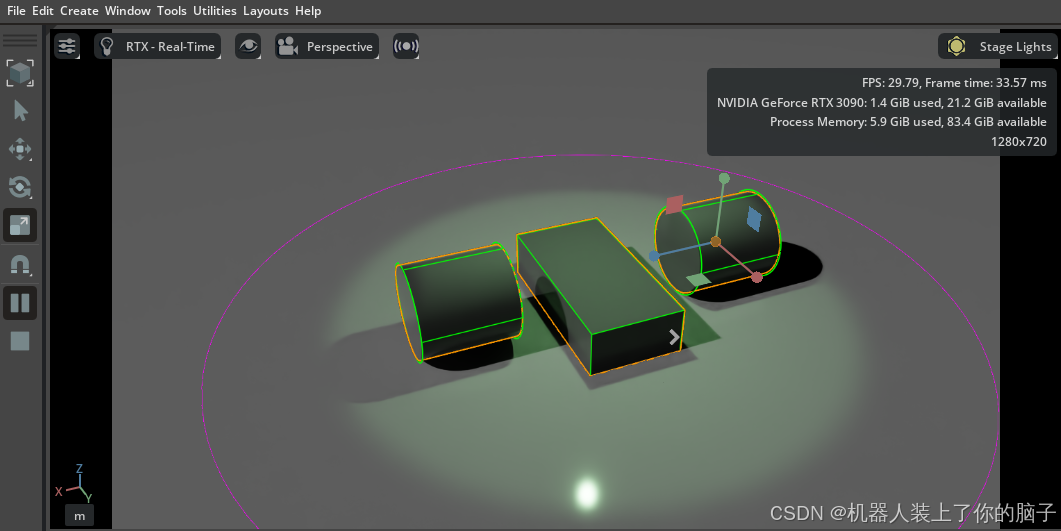Screen dimensions: 1061x531
Task: Activate the Select arrow tool
Action: (20, 111)
